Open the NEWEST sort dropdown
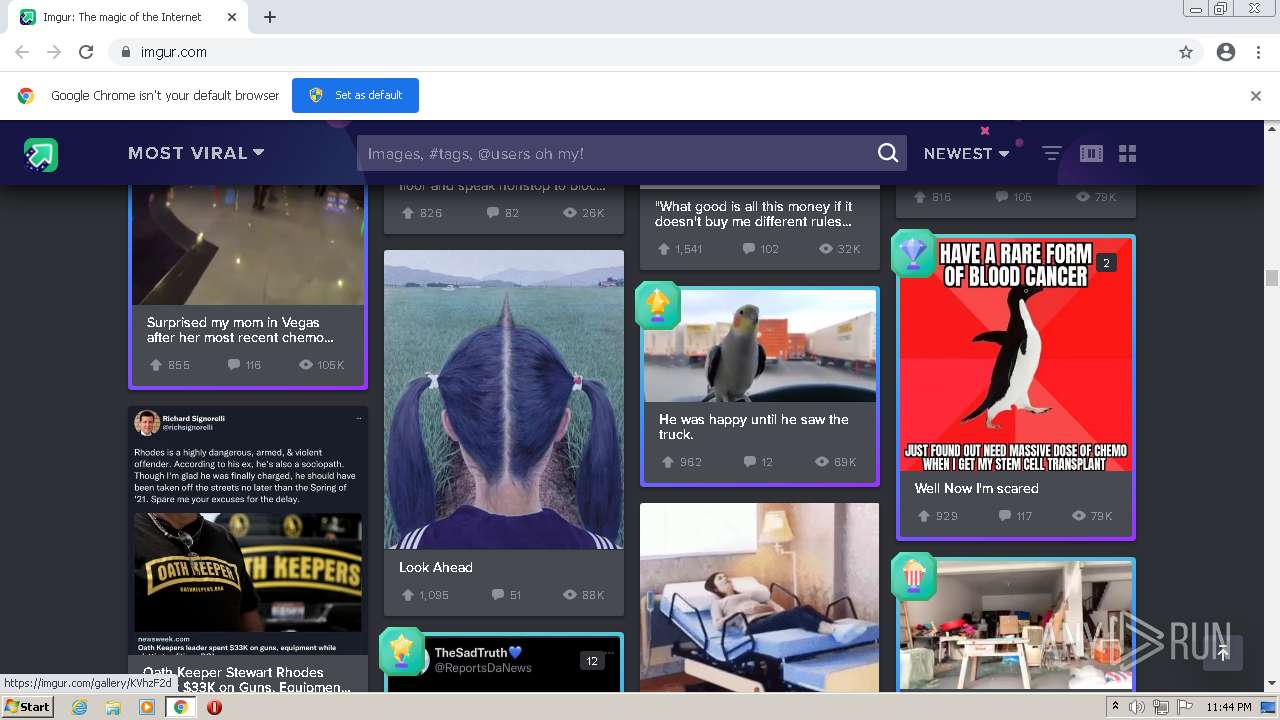Viewport: 1280px width, 720px height. [x=966, y=153]
